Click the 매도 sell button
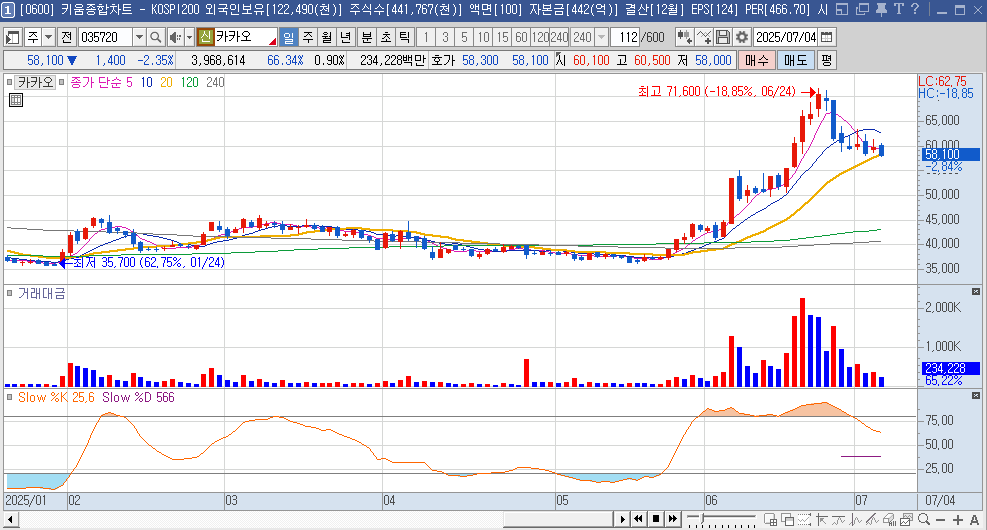Viewport: 987px width, 530px height. pyautogui.click(x=795, y=60)
